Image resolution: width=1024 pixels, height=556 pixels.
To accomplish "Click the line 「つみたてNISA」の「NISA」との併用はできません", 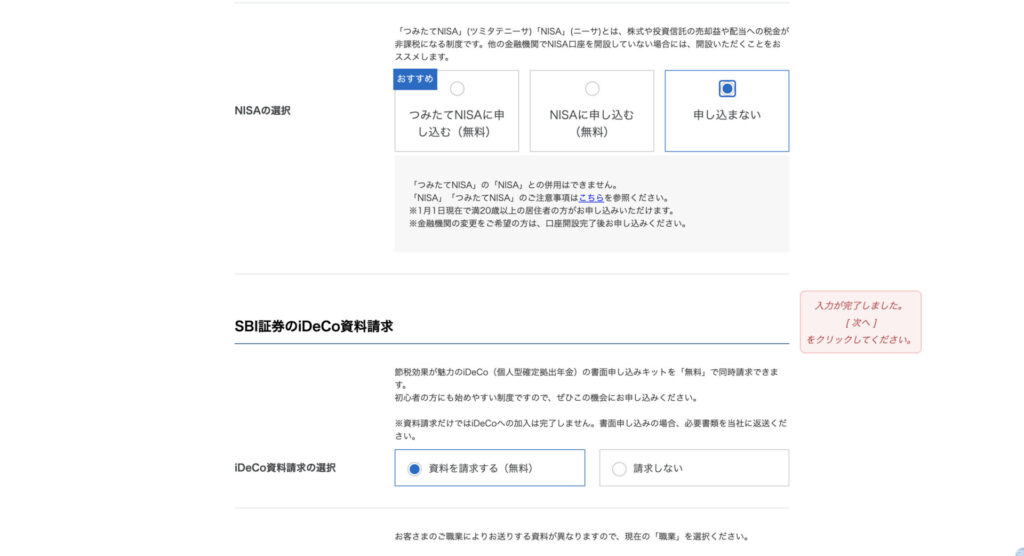I will [513, 185].
